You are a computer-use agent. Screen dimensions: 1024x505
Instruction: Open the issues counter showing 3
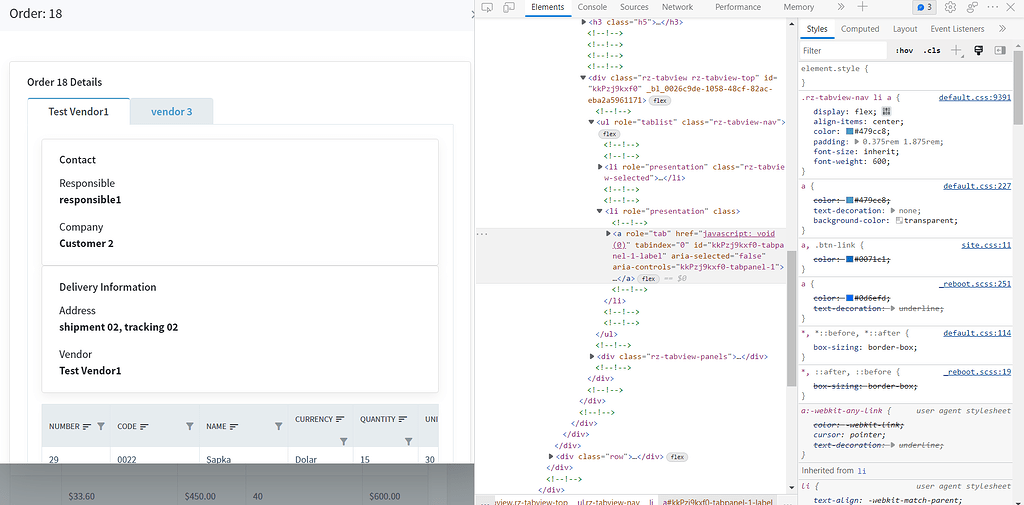click(x=924, y=7)
